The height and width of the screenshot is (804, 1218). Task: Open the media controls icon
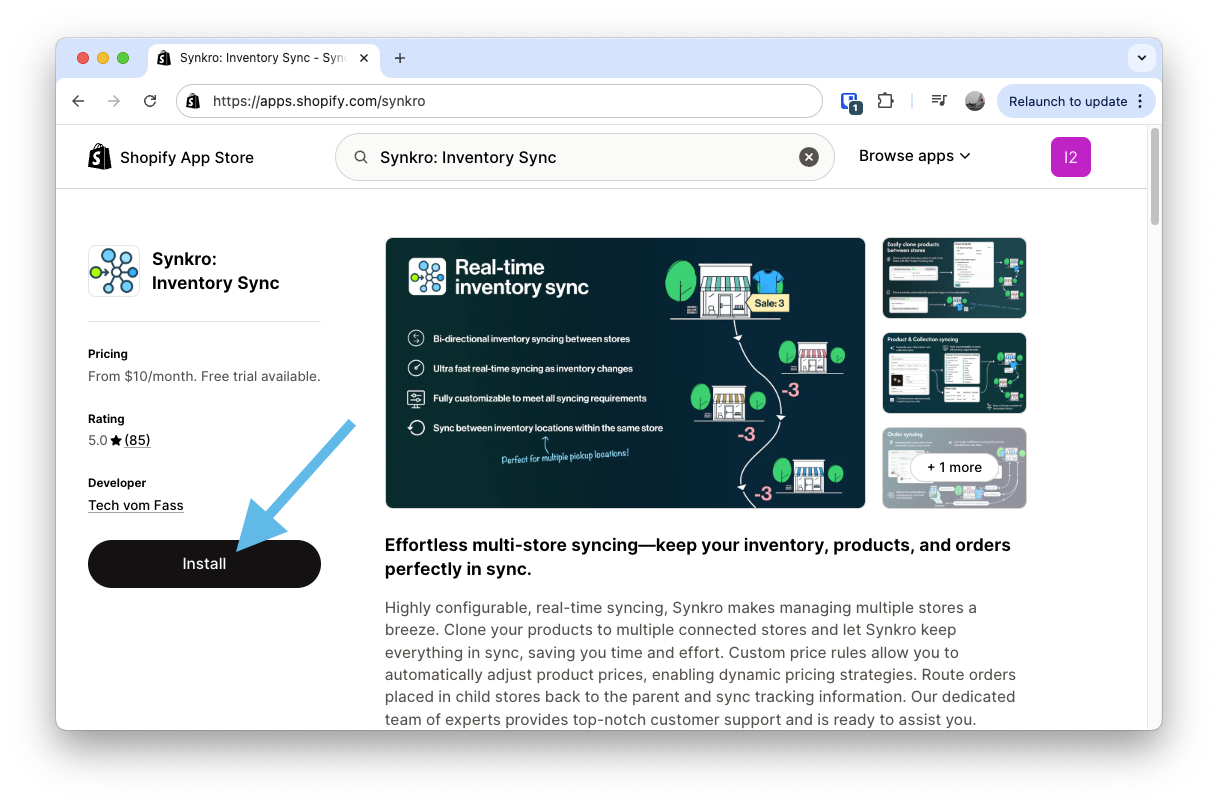[939, 101]
